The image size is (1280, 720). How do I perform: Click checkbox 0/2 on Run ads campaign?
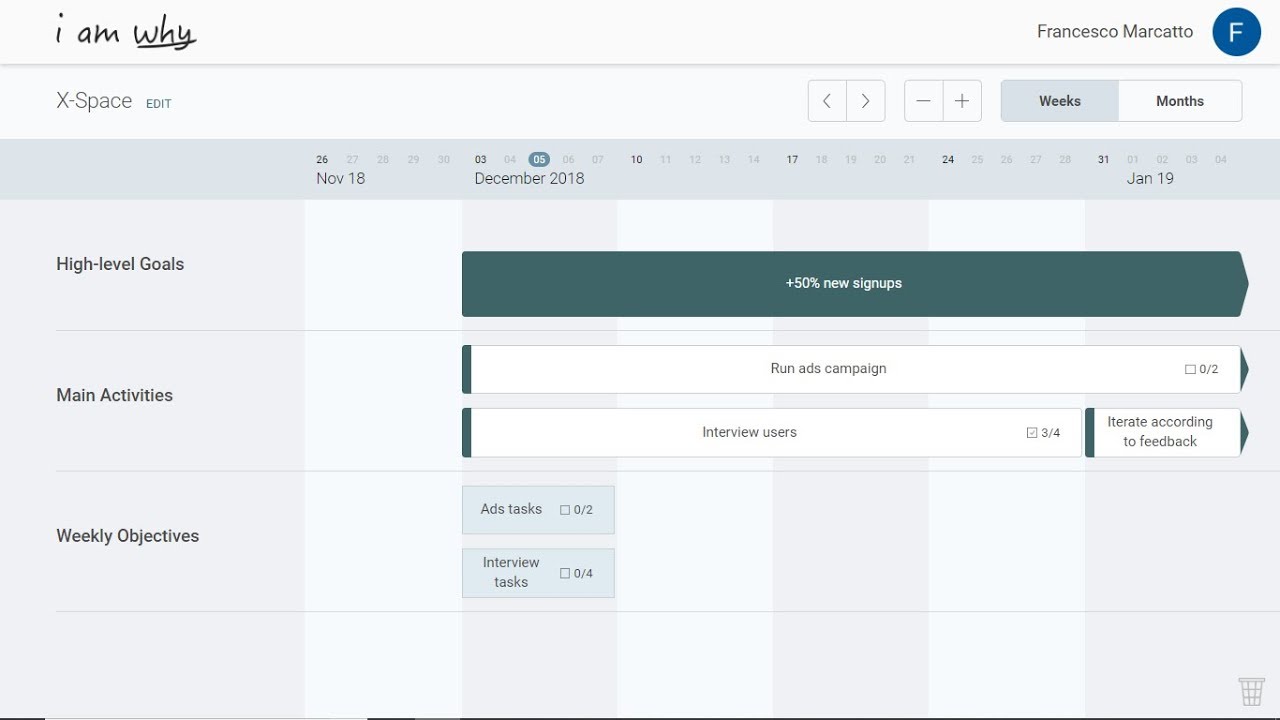(x=1190, y=369)
